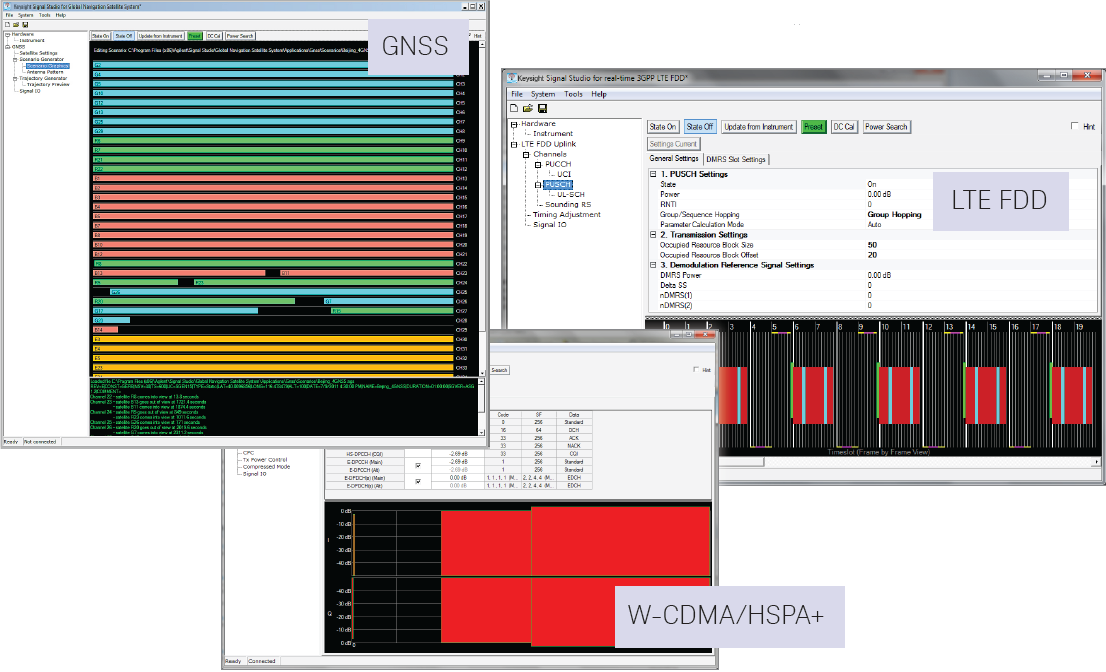Image resolution: width=1106 pixels, height=672 pixels.
Task: Click Save disk icon in LTE FDD toolbar
Action: click(x=542, y=108)
